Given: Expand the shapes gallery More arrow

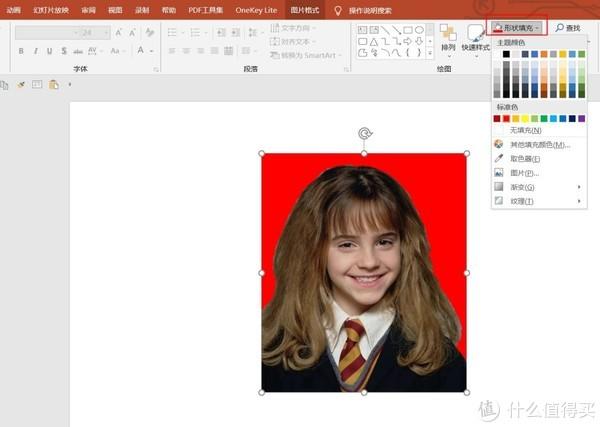Looking at the screenshot, I should pyautogui.click(x=430, y=53).
